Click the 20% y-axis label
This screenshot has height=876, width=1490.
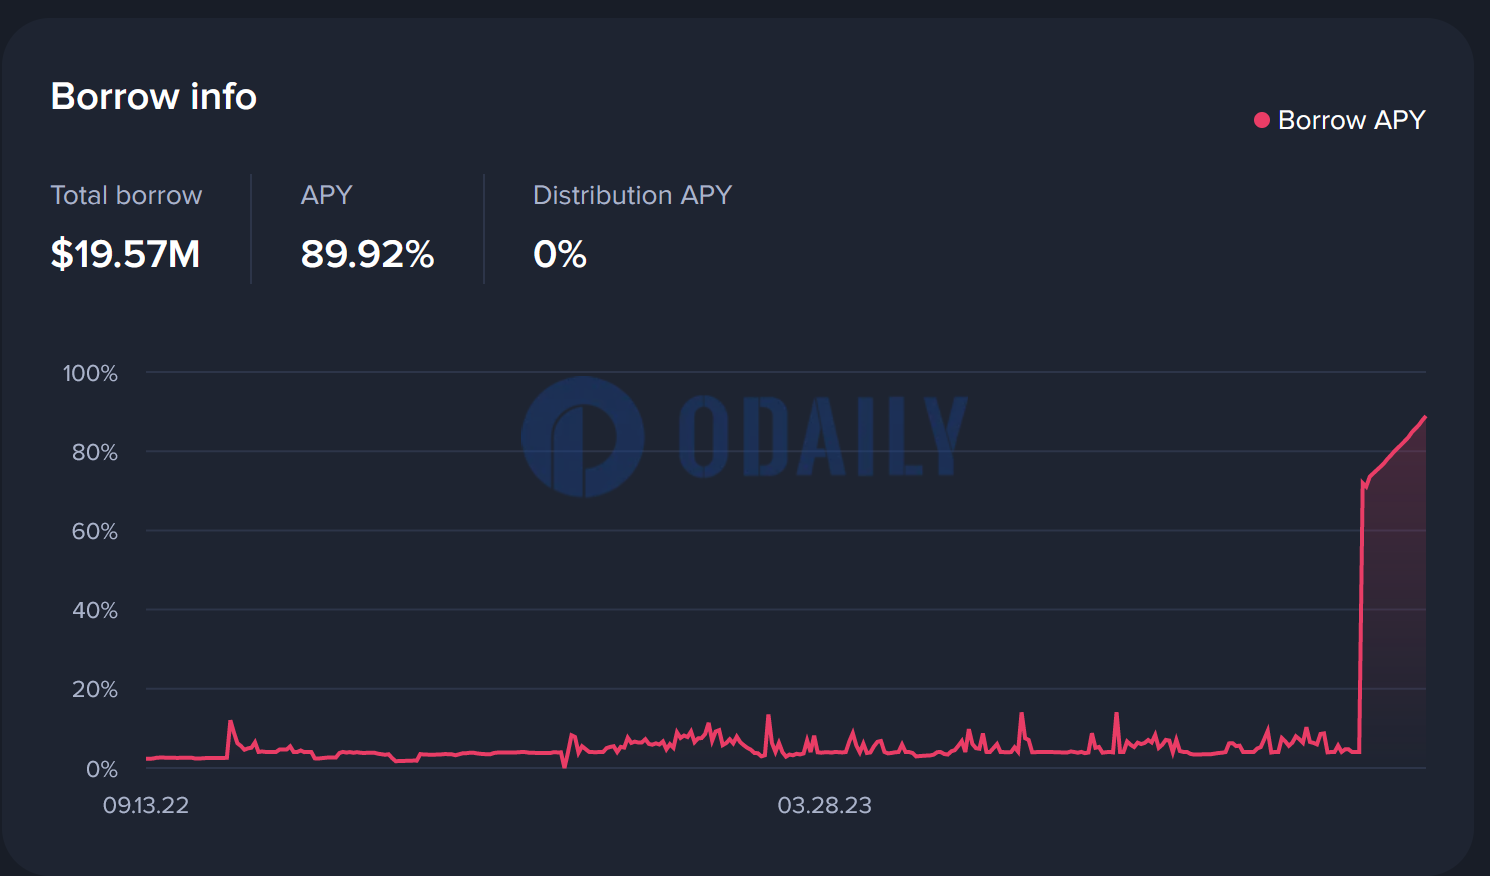(95, 689)
